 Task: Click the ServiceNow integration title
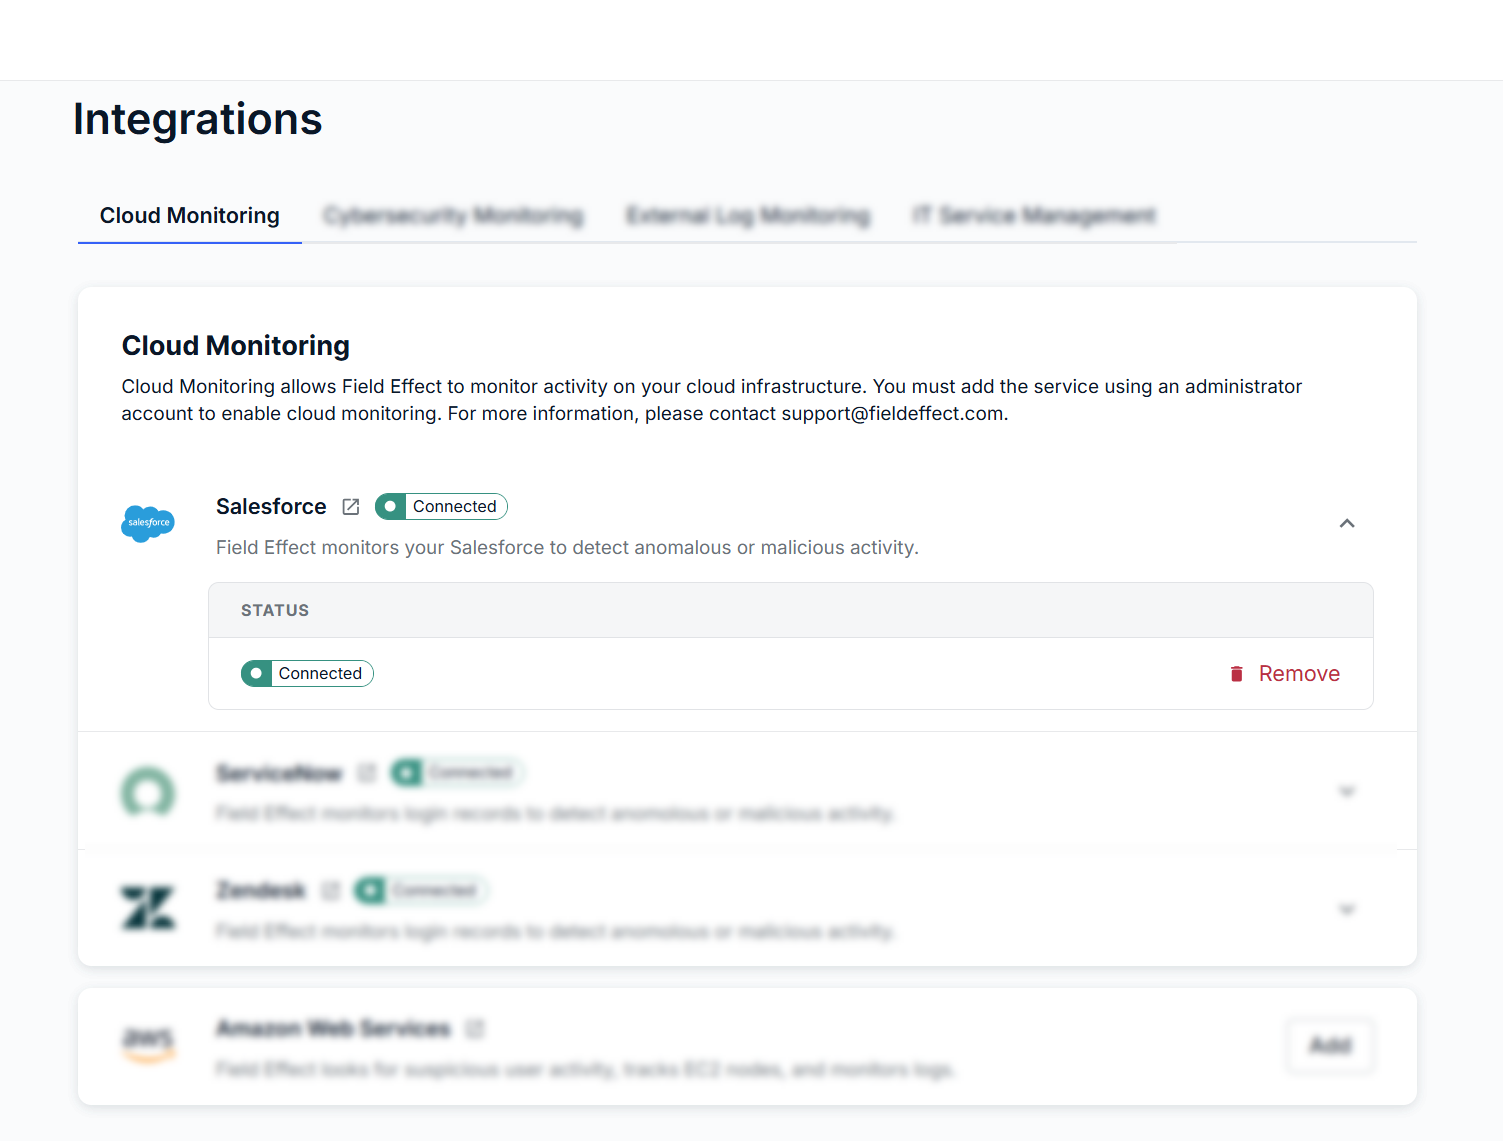279,773
